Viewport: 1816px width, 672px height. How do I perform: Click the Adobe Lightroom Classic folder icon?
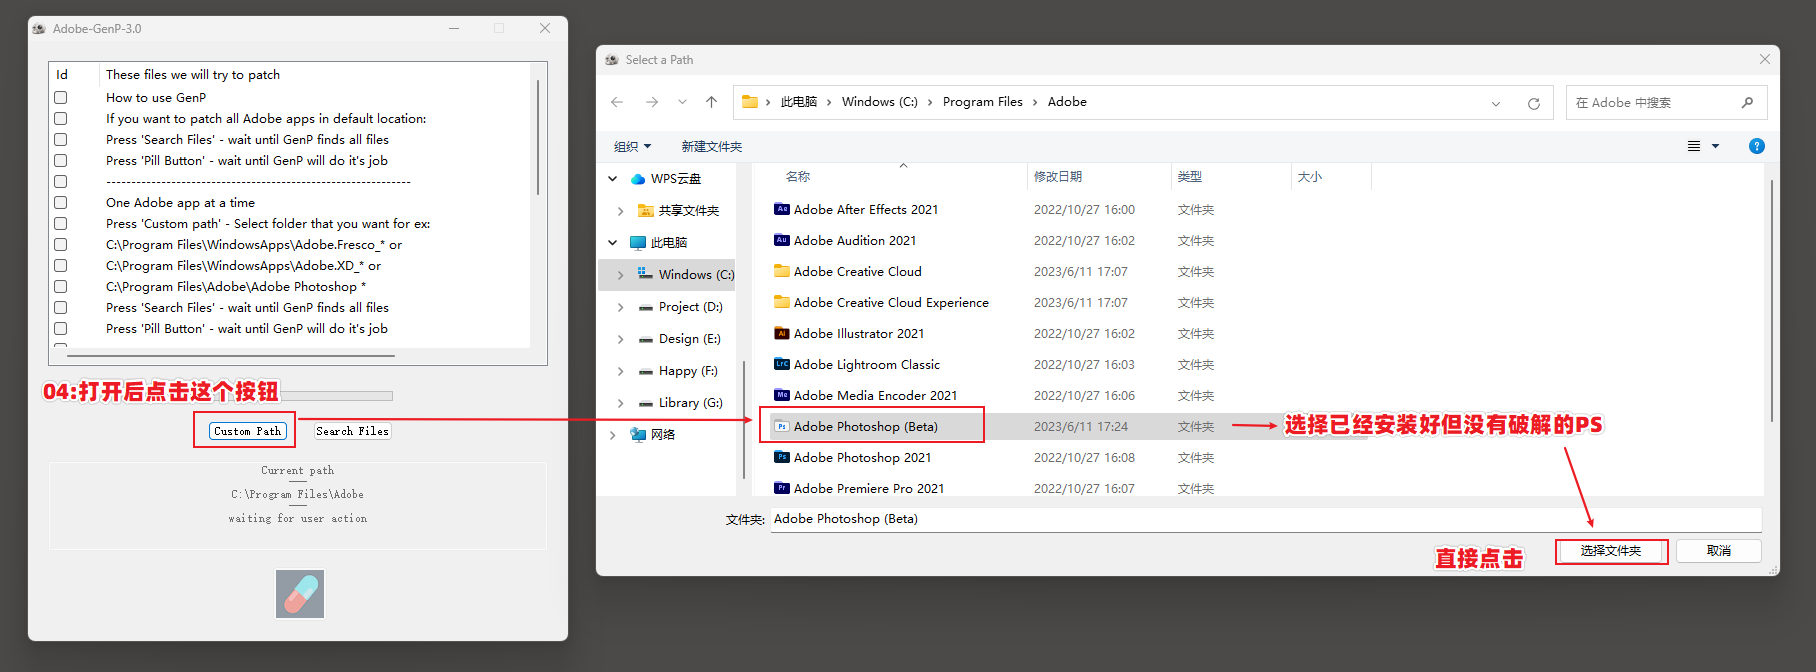782,364
